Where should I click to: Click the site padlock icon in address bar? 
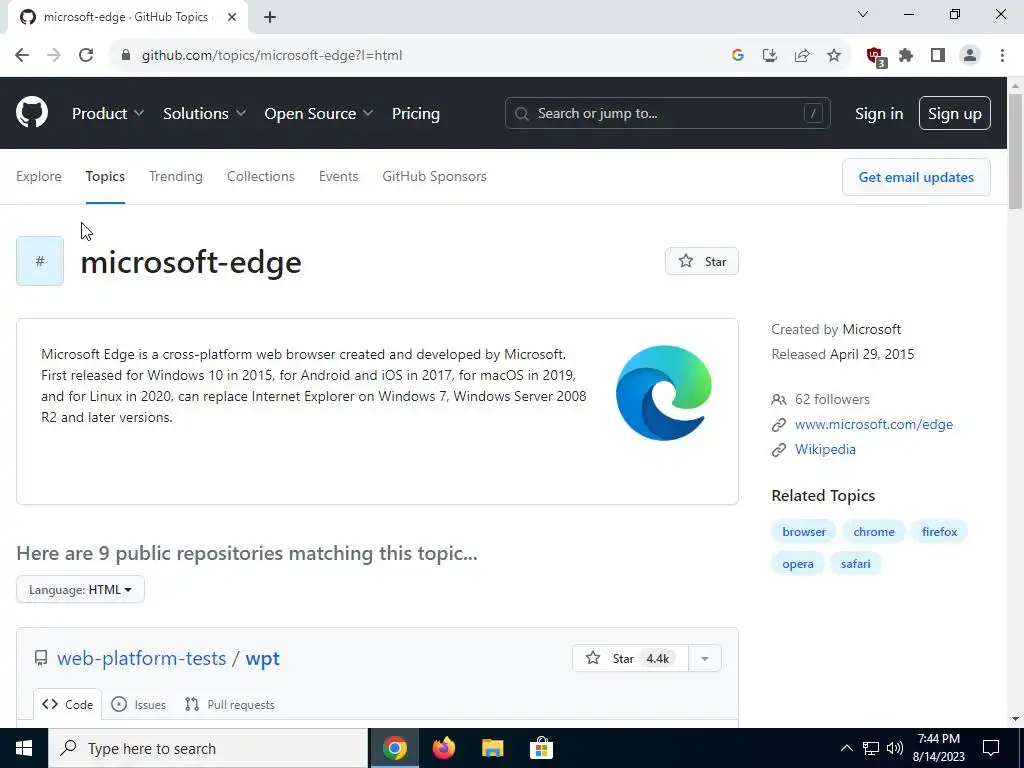pyautogui.click(x=126, y=56)
